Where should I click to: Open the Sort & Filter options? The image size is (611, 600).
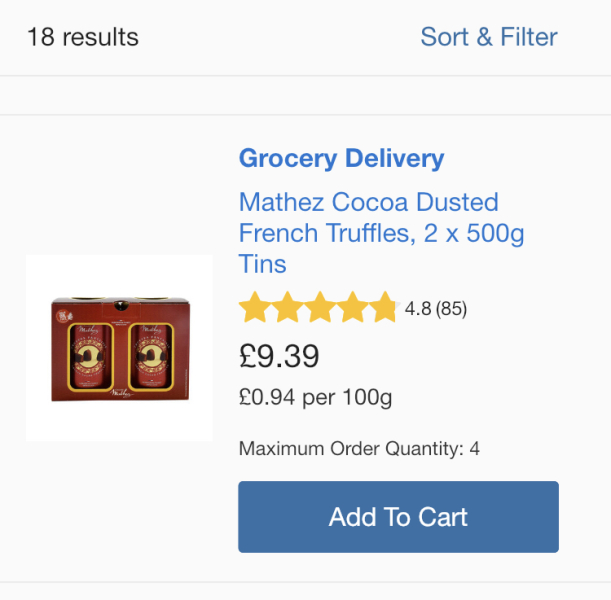point(488,37)
